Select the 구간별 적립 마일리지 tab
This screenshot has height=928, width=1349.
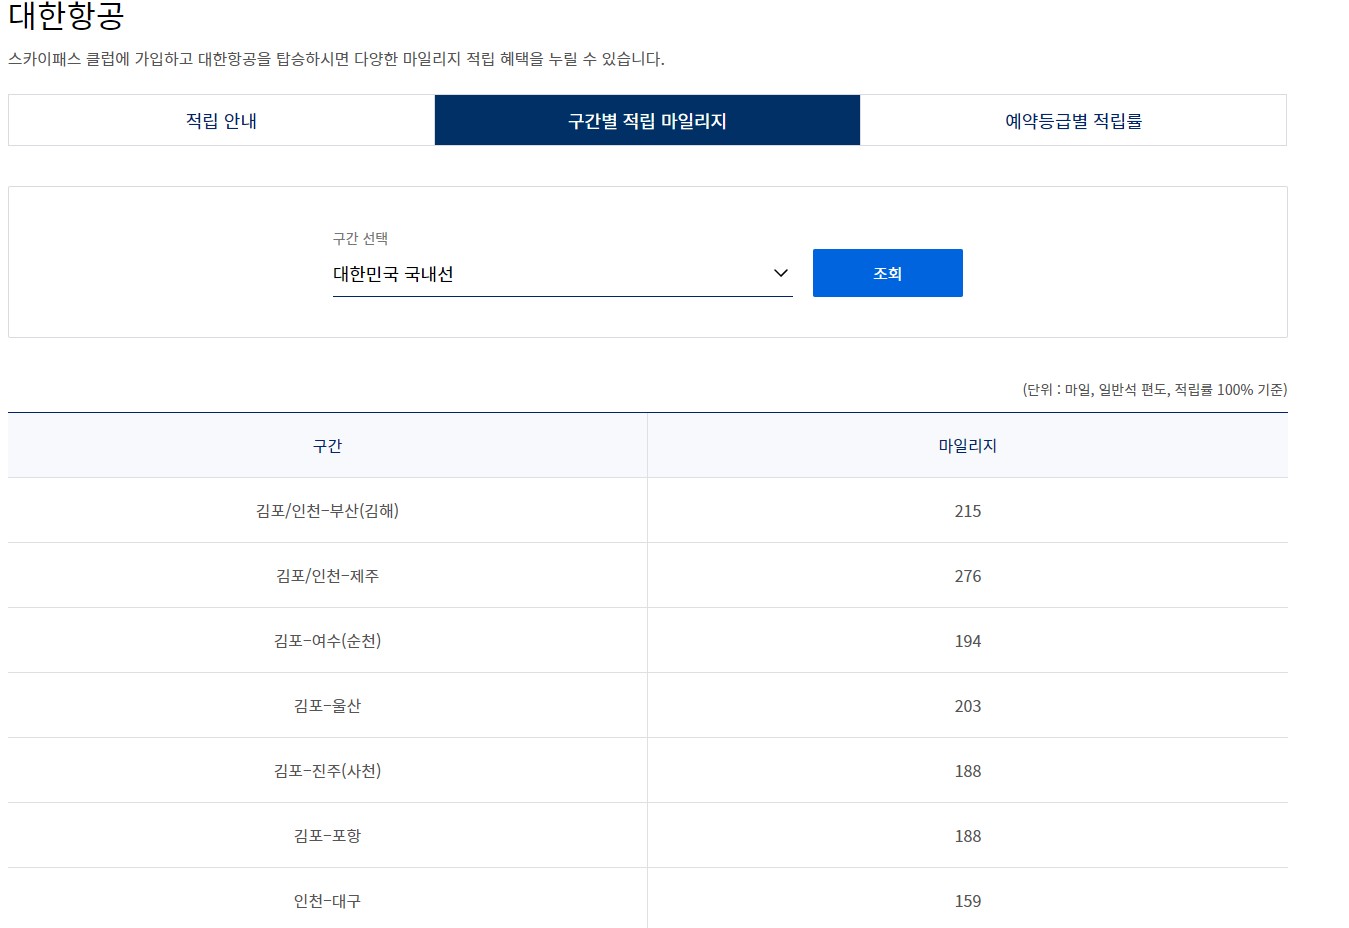point(647,120)
